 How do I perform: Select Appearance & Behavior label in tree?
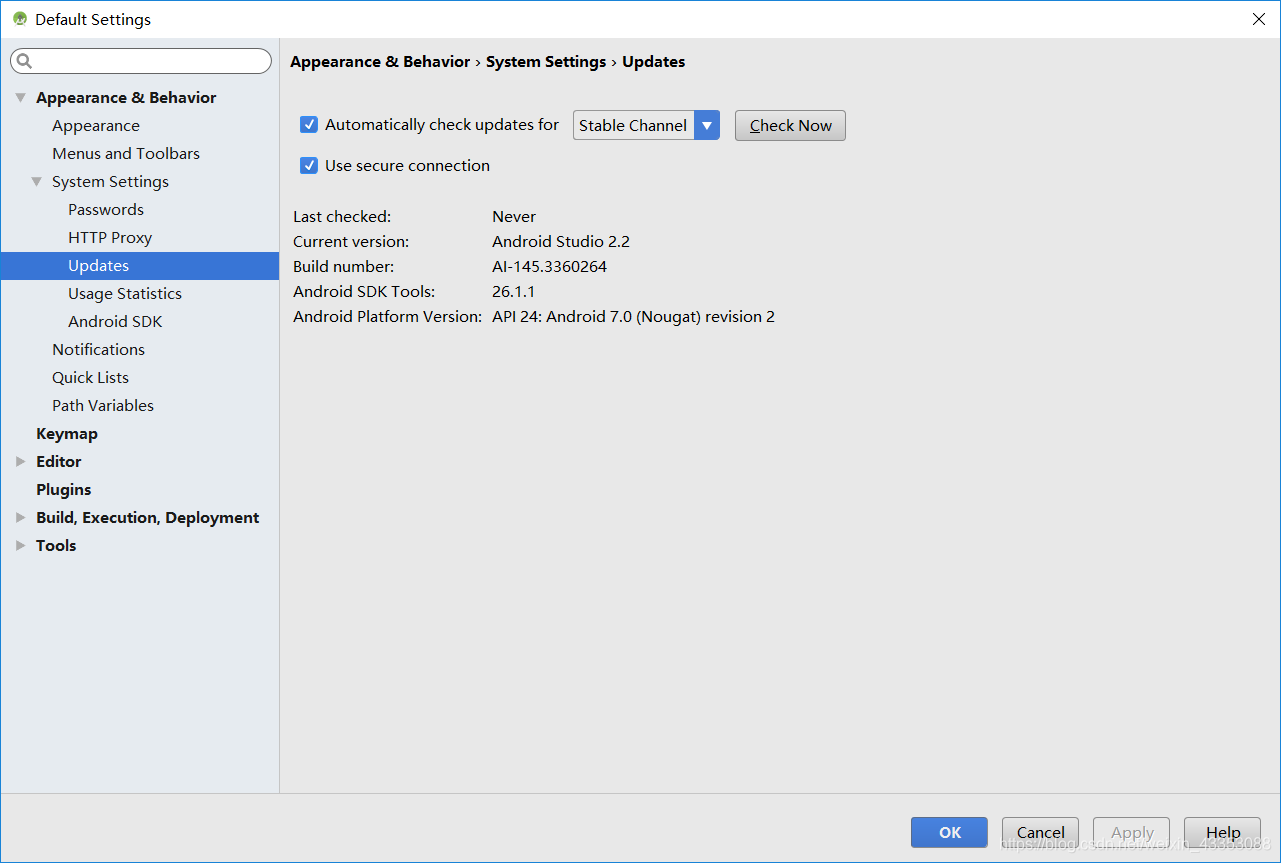coord(126,98)
